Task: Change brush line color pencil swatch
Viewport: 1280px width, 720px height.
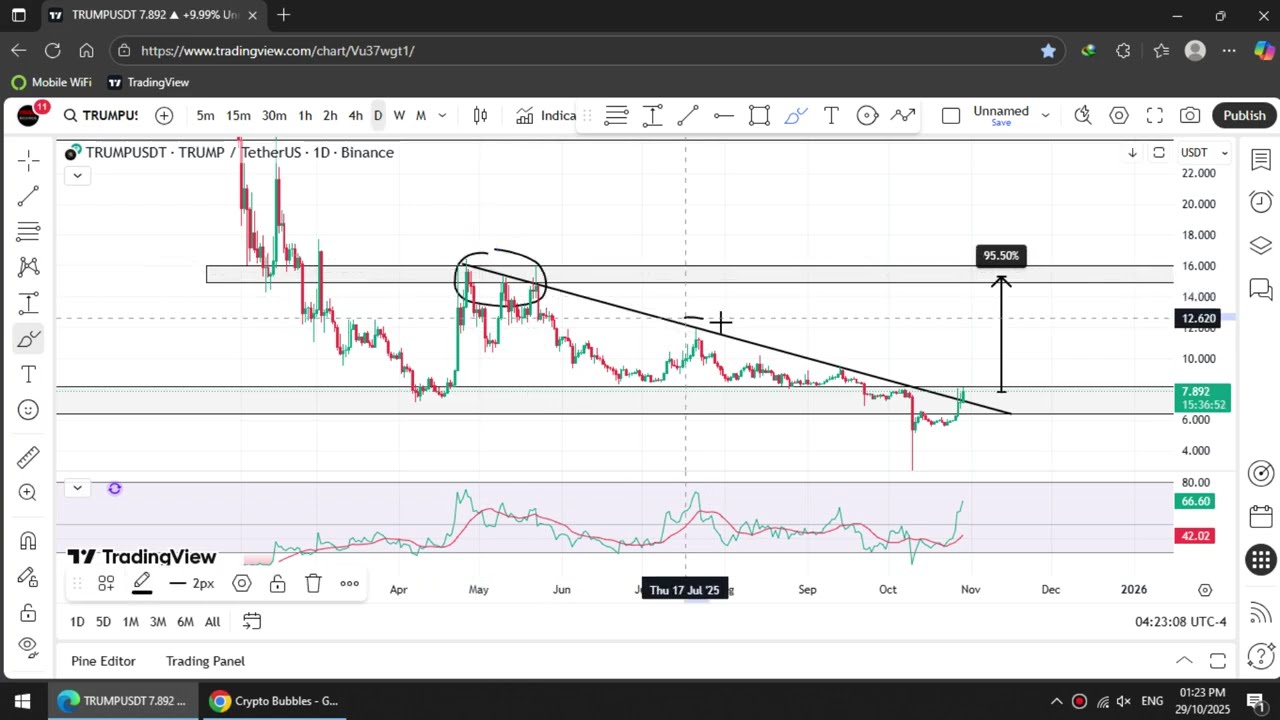Action: [142, 583]
